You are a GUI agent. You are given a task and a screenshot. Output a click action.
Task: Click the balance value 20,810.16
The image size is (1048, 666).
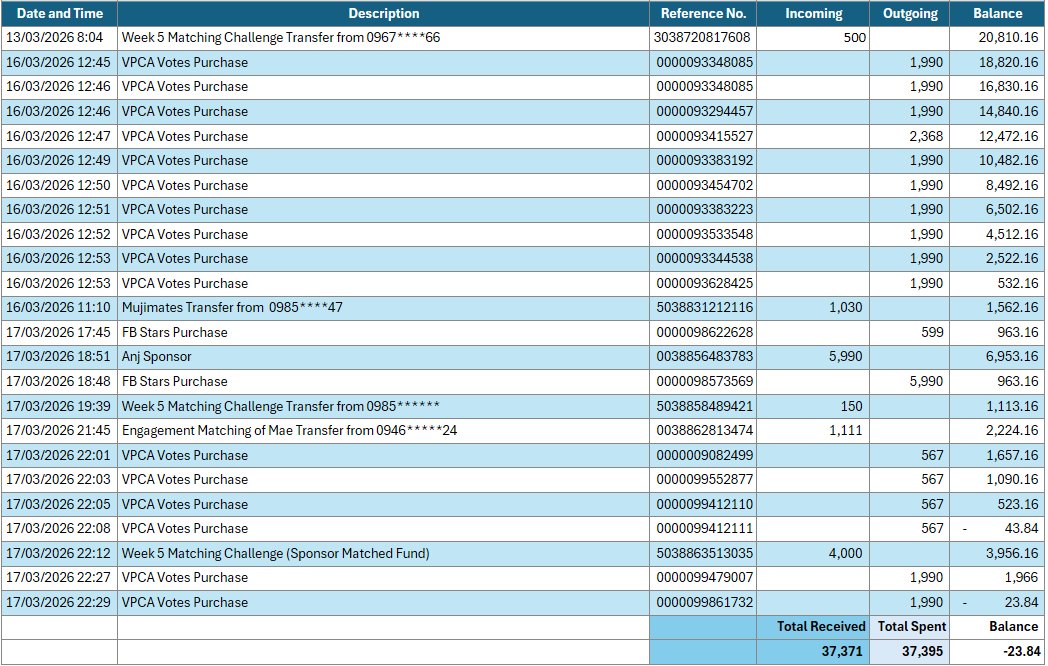(x=1009, y=37)
